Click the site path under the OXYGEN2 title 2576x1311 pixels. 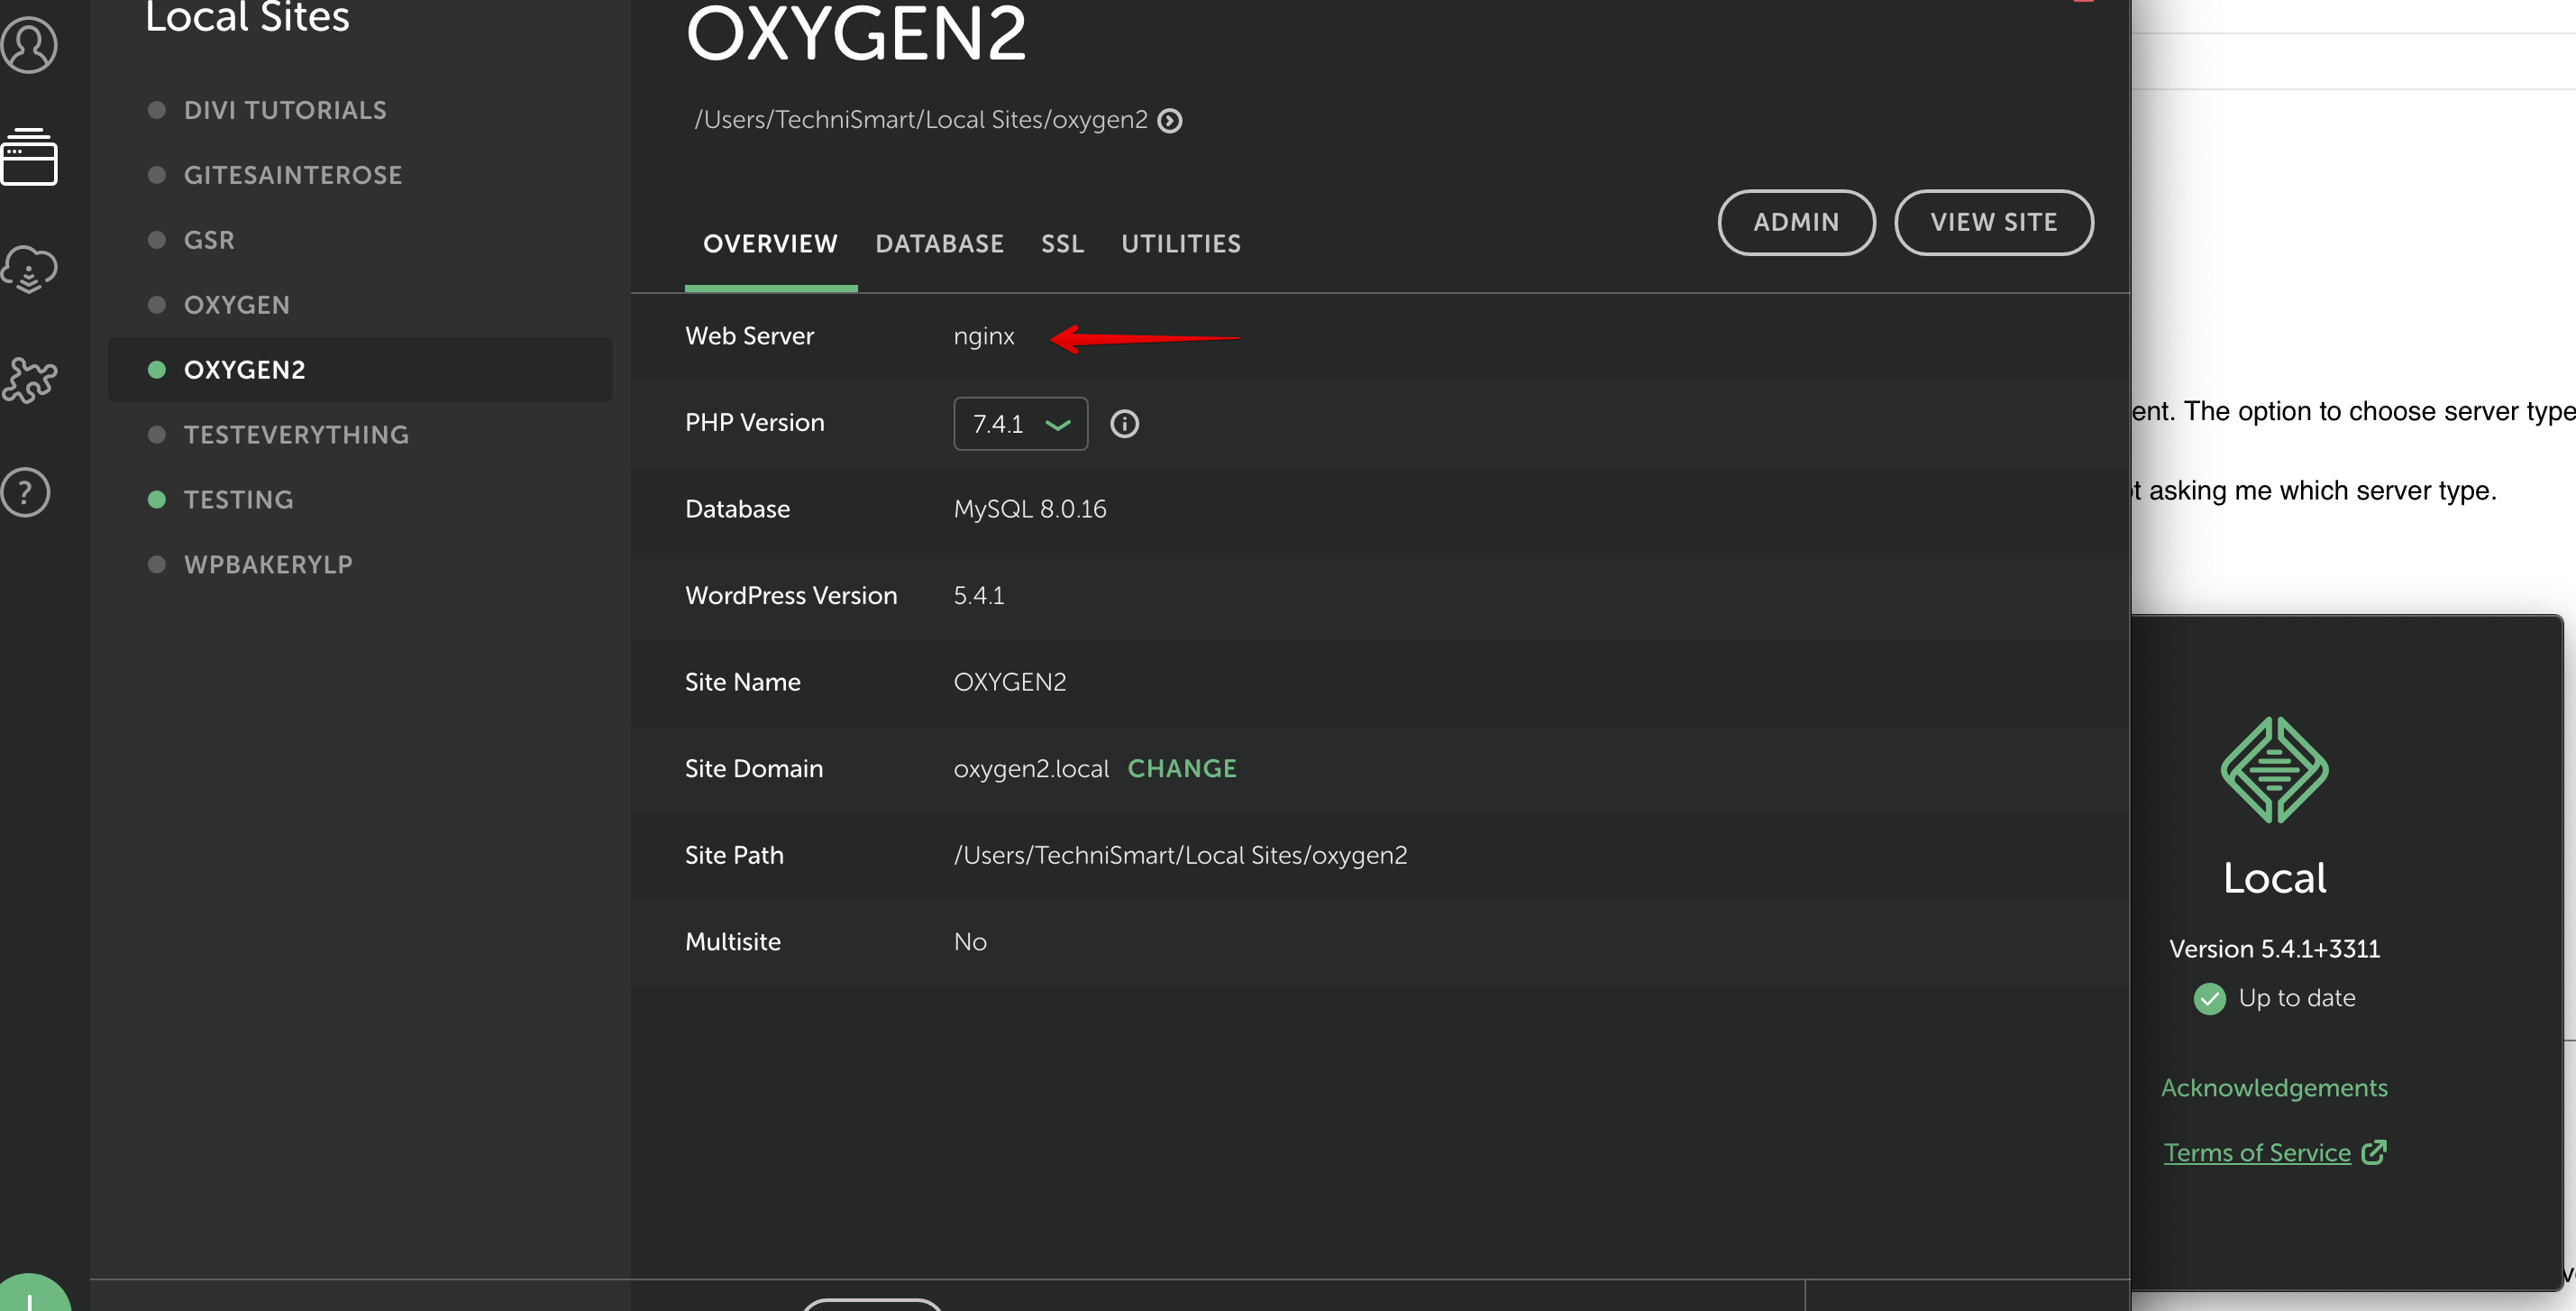click(x=921, y=120)
